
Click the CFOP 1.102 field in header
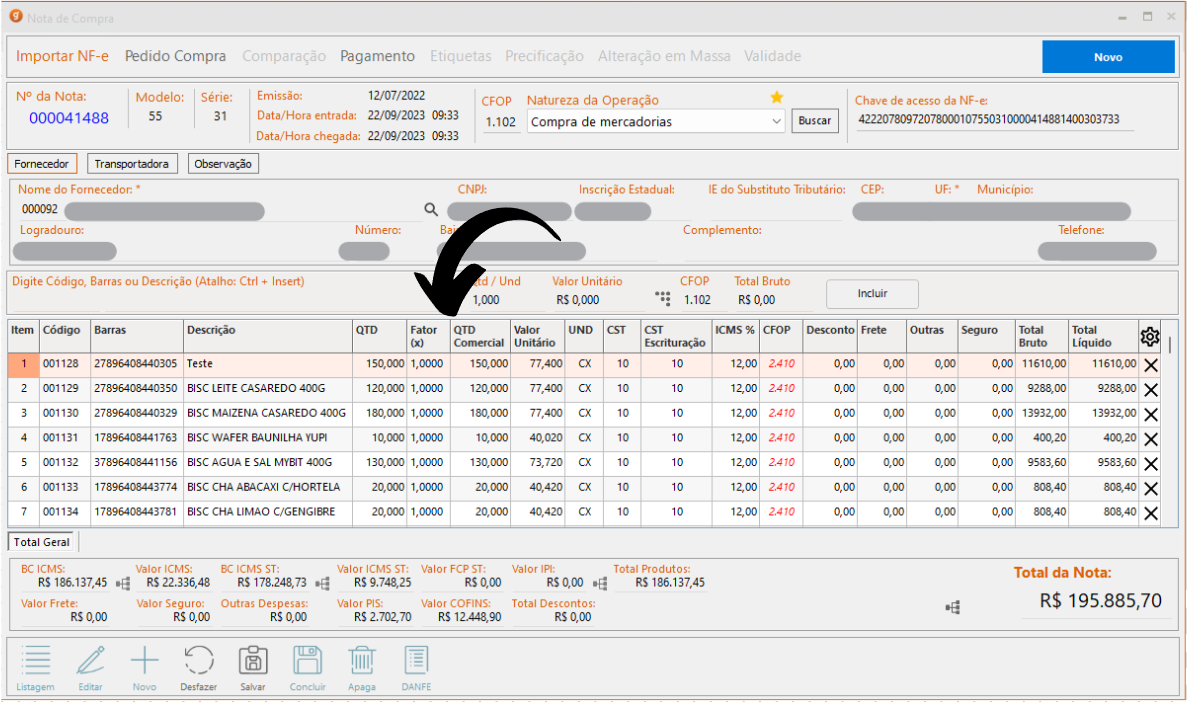point(501,122)
